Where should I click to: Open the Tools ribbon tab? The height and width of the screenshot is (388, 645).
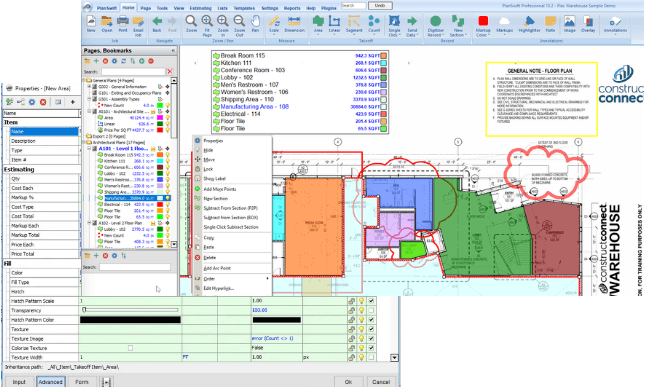pos(162,8)
